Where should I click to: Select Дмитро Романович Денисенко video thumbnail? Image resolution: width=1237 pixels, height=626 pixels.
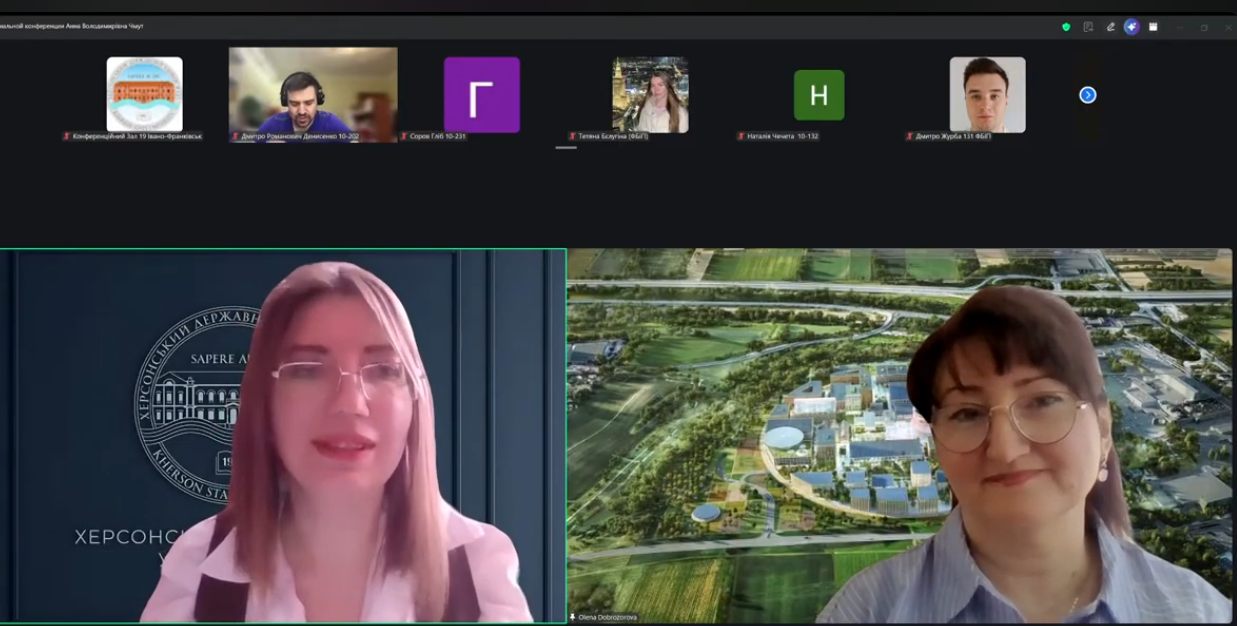(313, 94)
